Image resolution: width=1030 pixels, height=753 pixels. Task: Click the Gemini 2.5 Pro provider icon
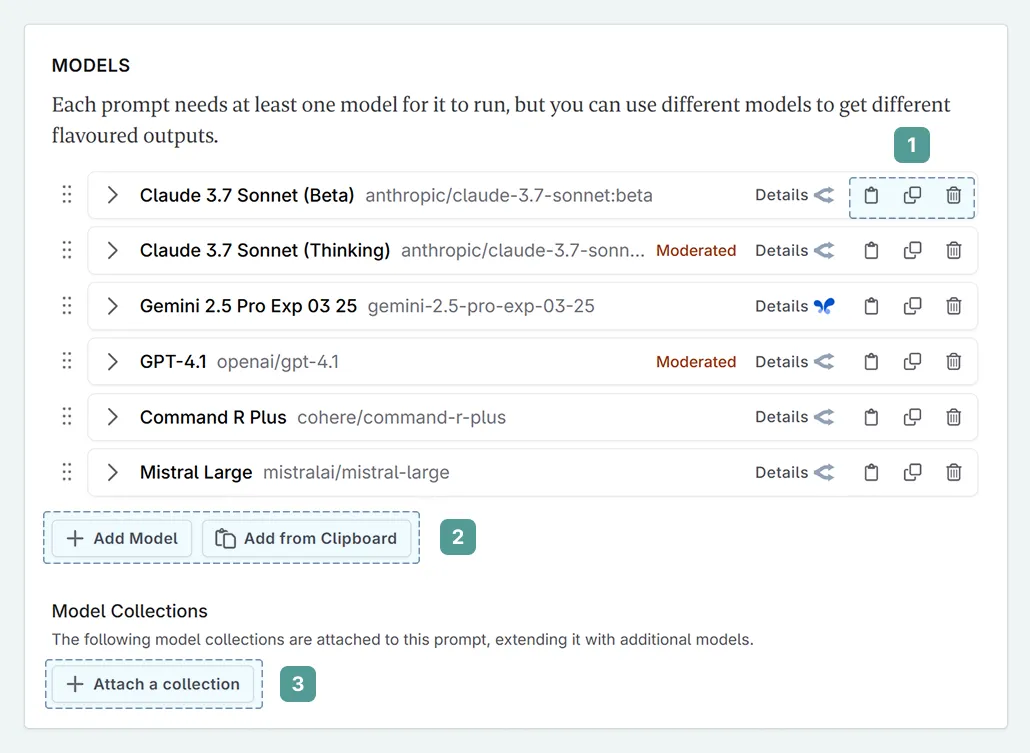824,307
